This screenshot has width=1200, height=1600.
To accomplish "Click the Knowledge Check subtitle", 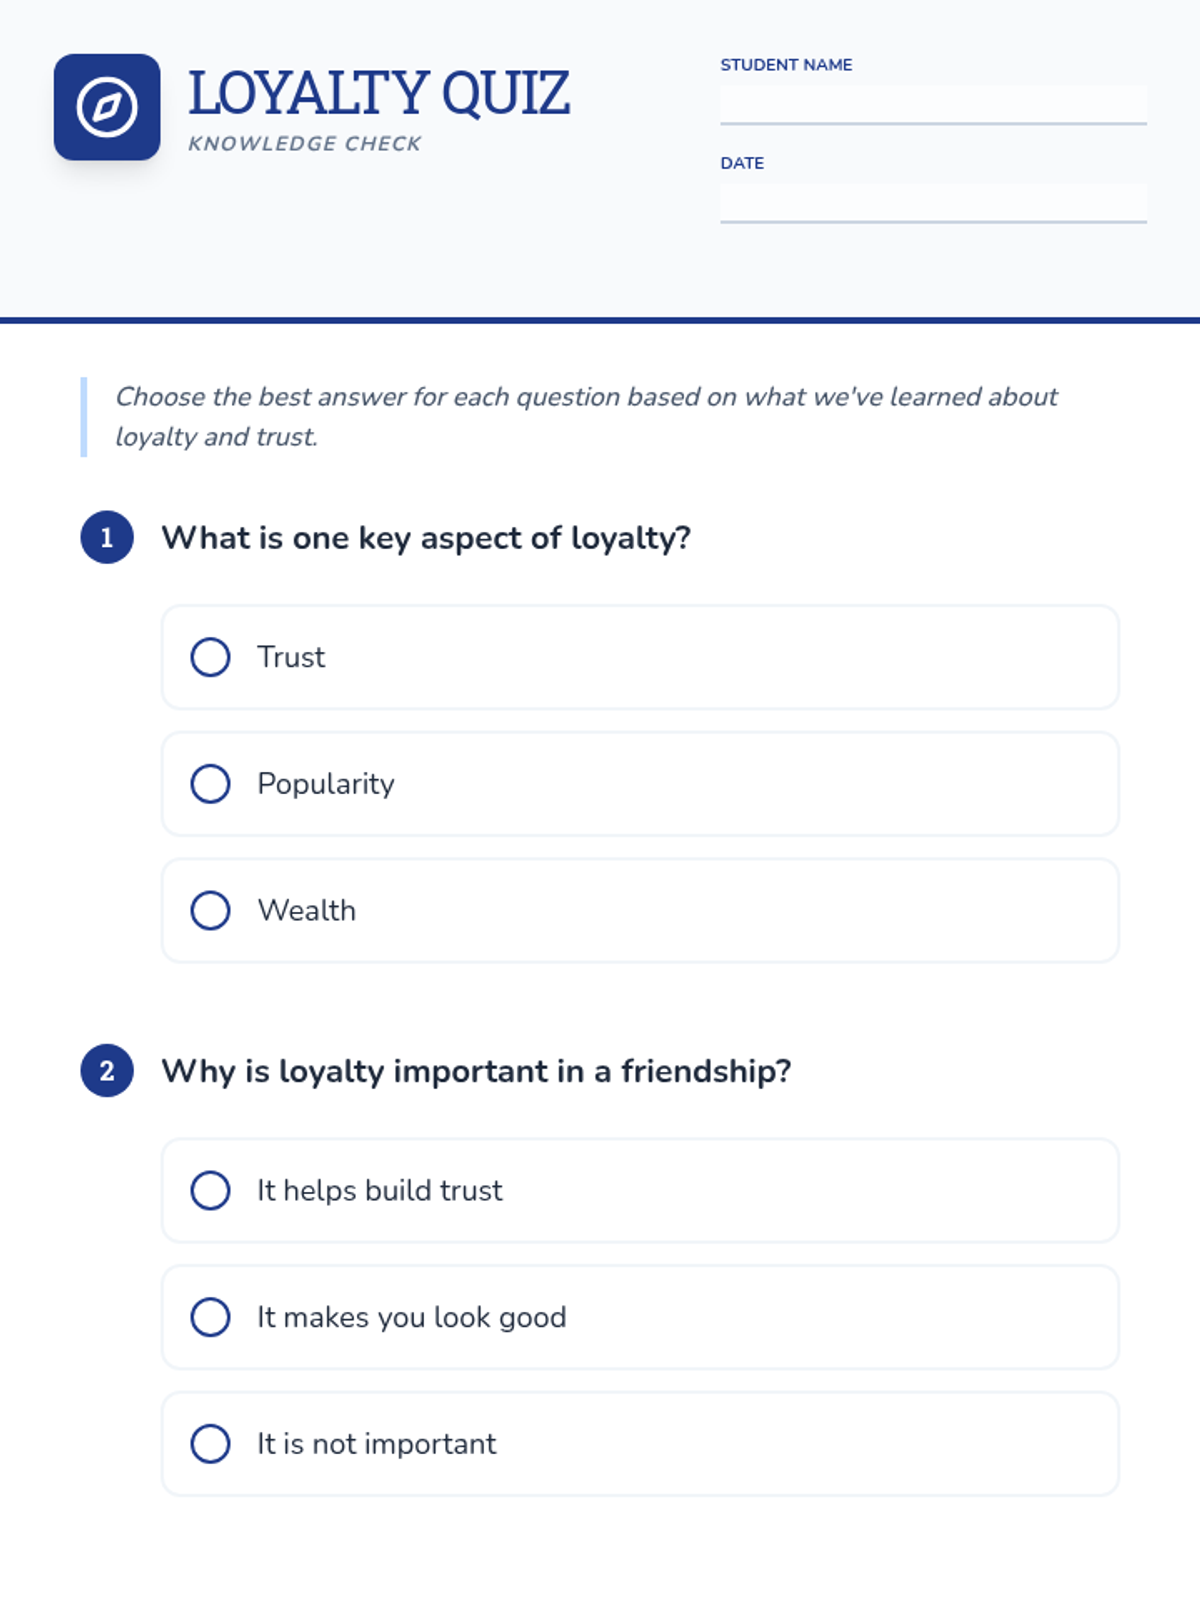I will 305,144.
